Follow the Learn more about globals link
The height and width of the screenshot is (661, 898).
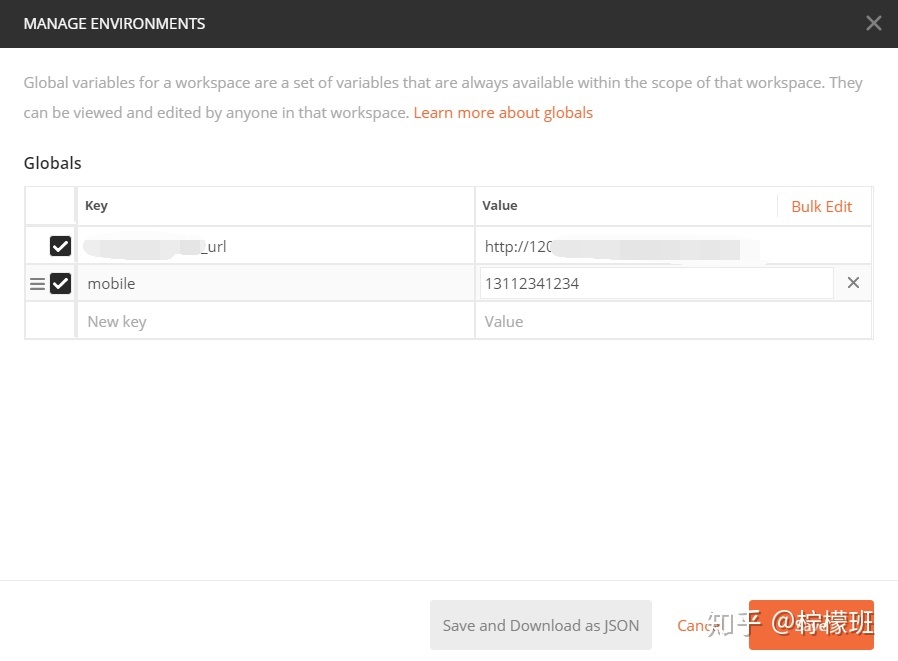click(x=503, y=113)
